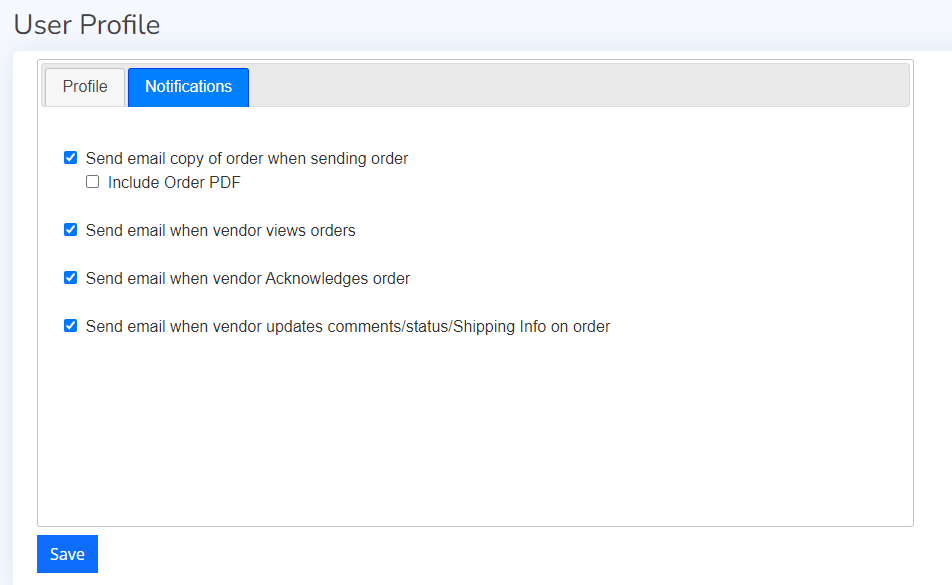Enable the Include Order PDF checkbox
Image resolution: width=952 pixels, height=585 pixels.
click(93, 182)
